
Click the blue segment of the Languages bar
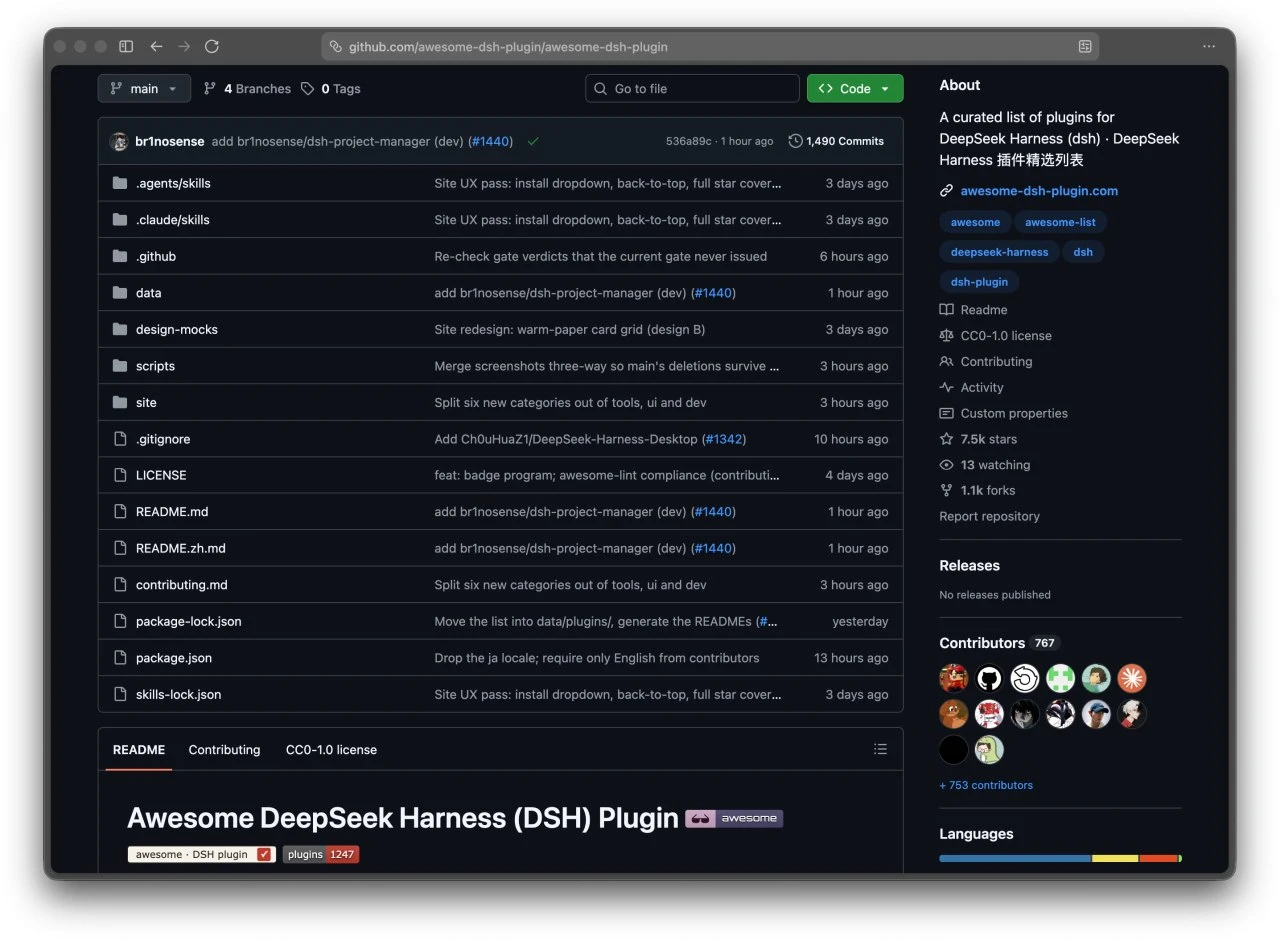[x=1015, y=858]
